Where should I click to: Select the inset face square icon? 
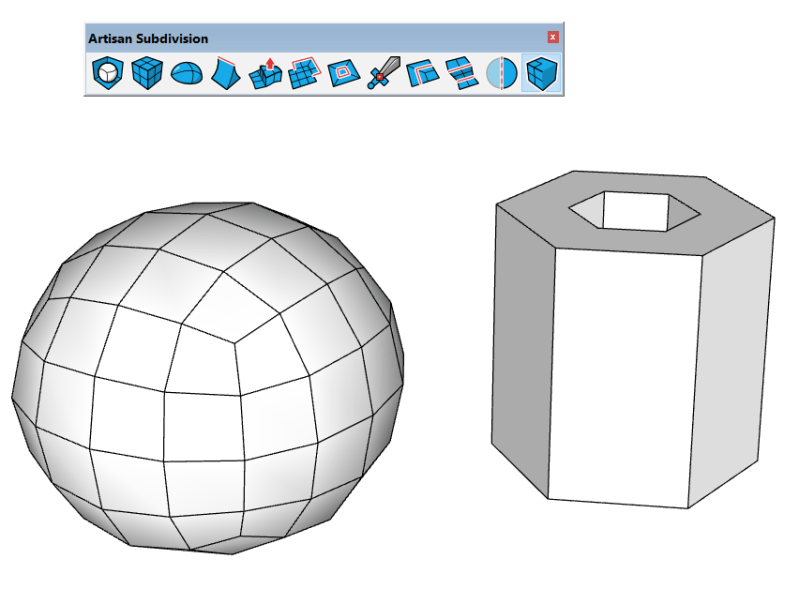344,73
